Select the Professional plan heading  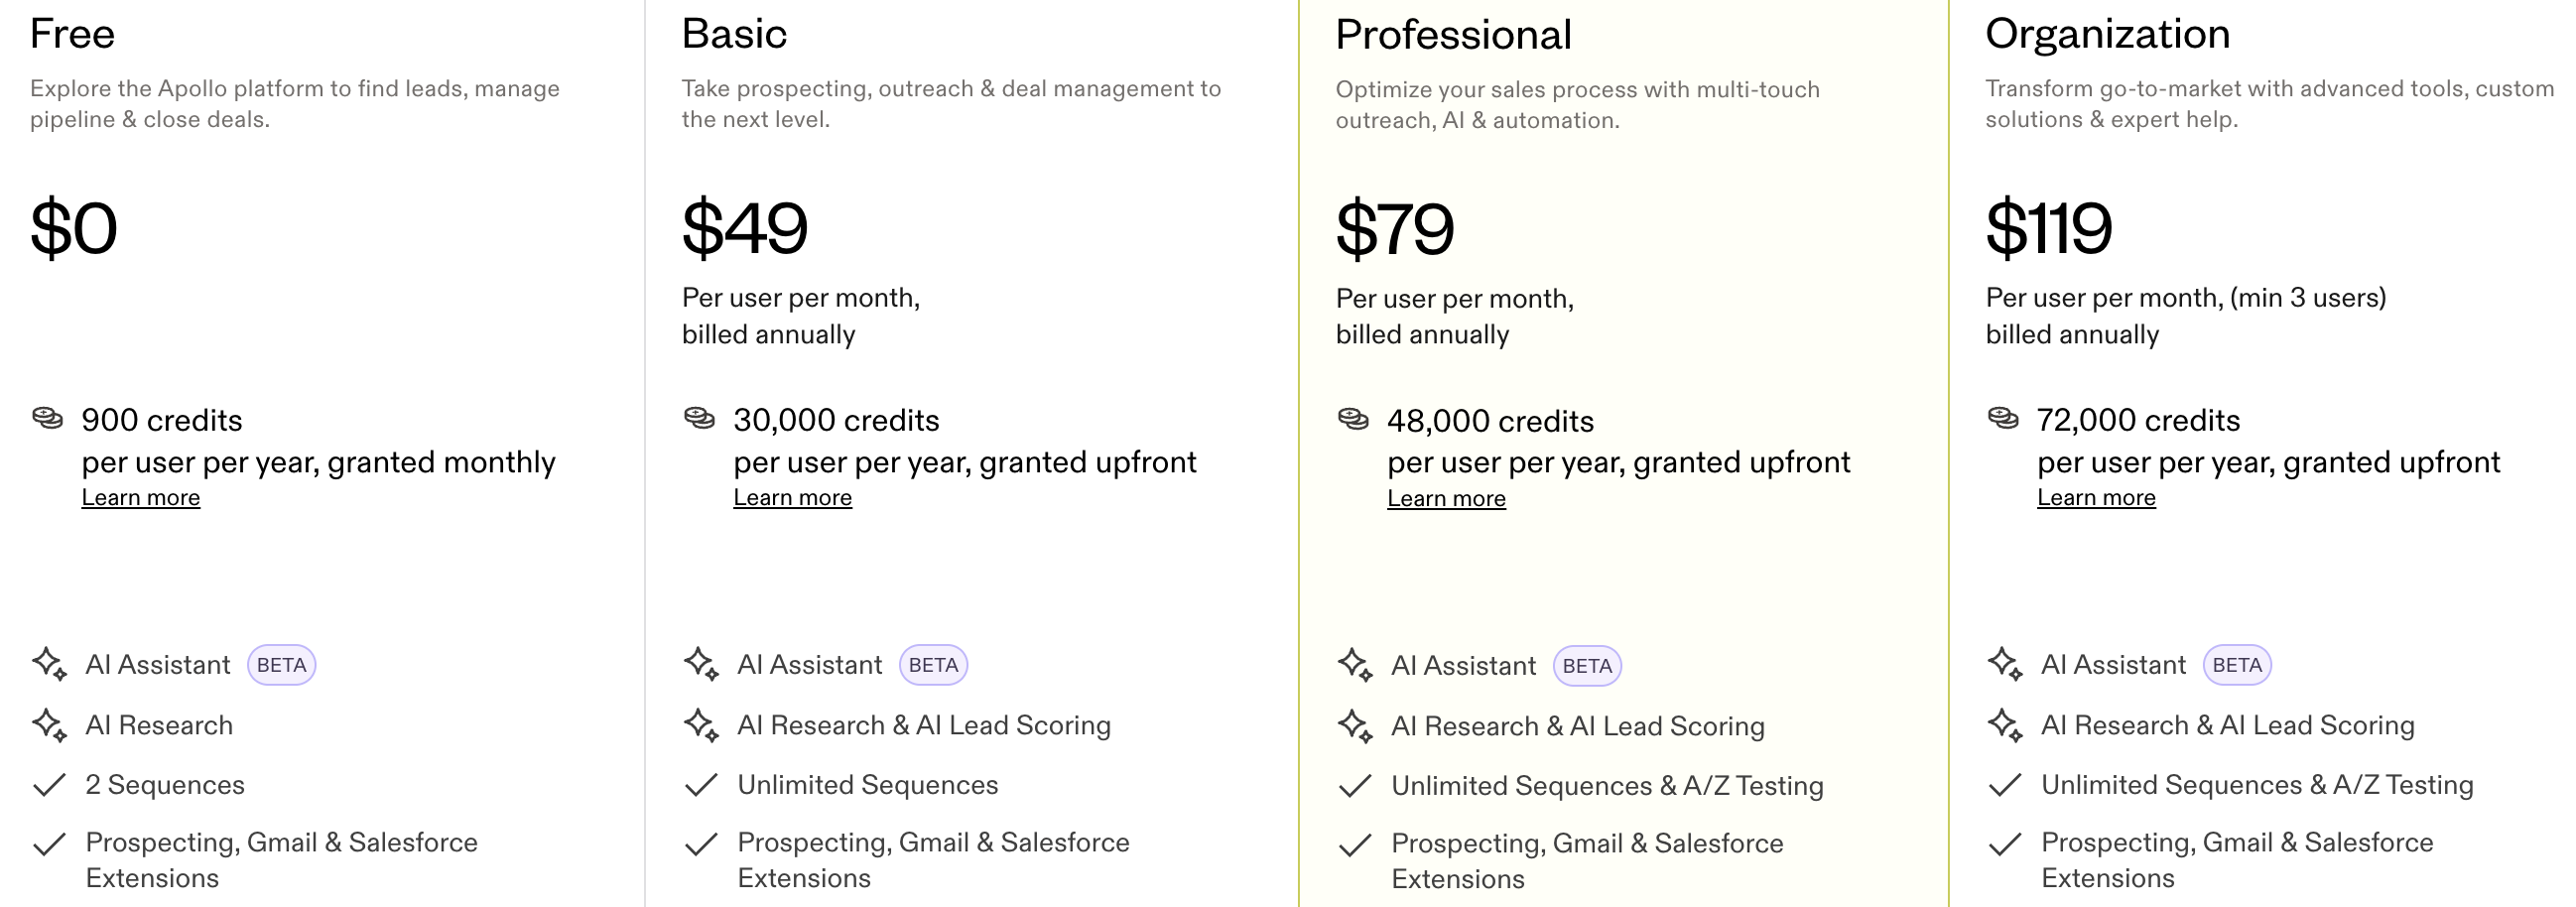pos(1453,34)
